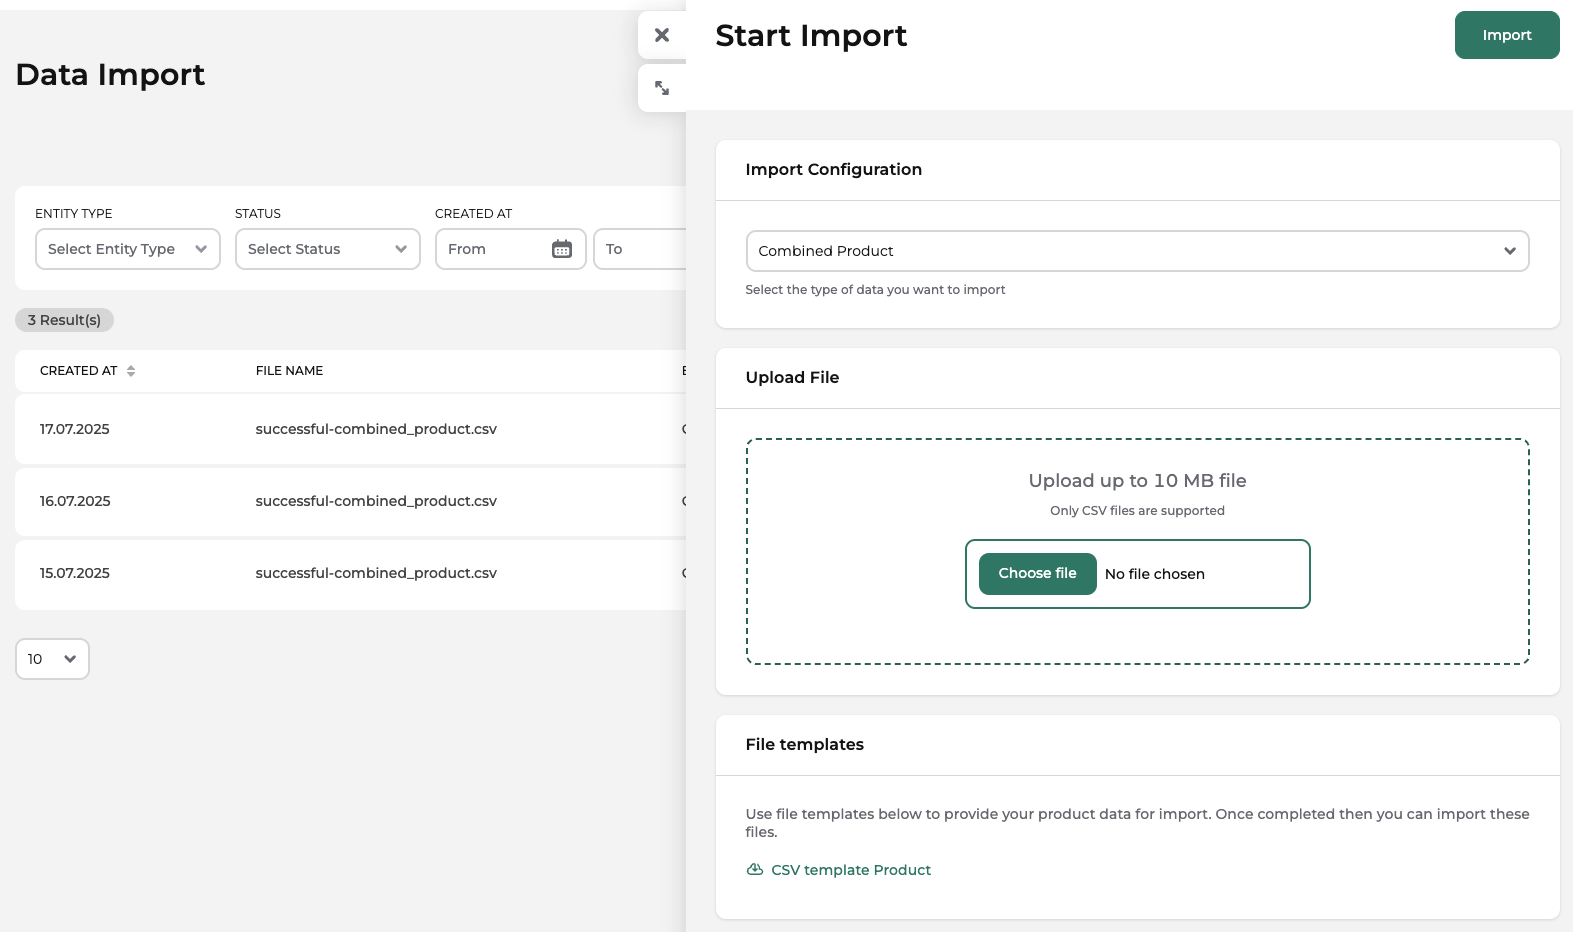
Task: Click file name in the 16.07.2025 row
Action: click(376, 501)
